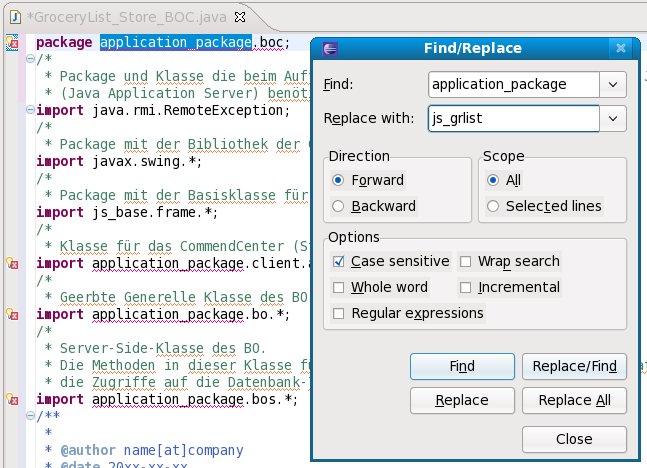Open the Find field history dropdown

point(612,85)
